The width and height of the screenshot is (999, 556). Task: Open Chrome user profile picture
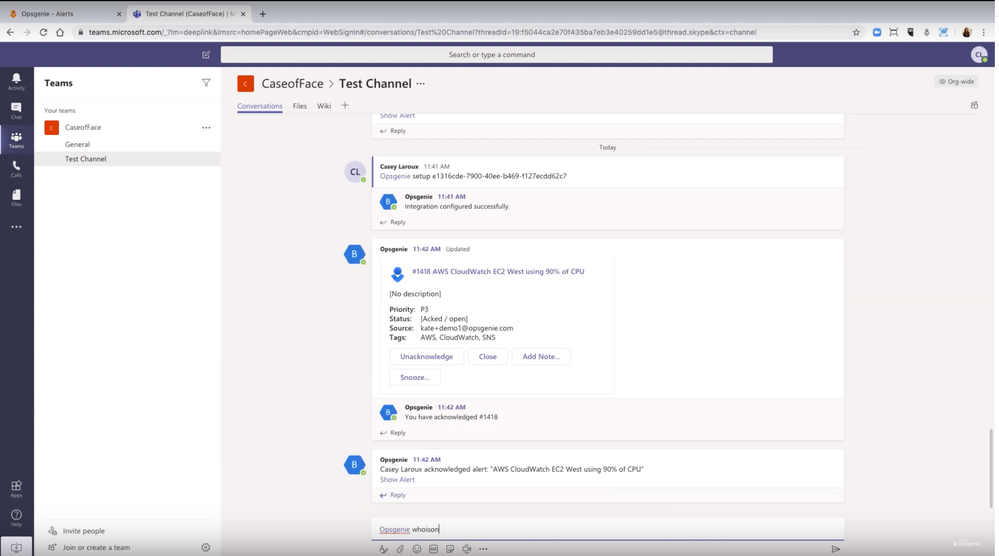(967, 32)
